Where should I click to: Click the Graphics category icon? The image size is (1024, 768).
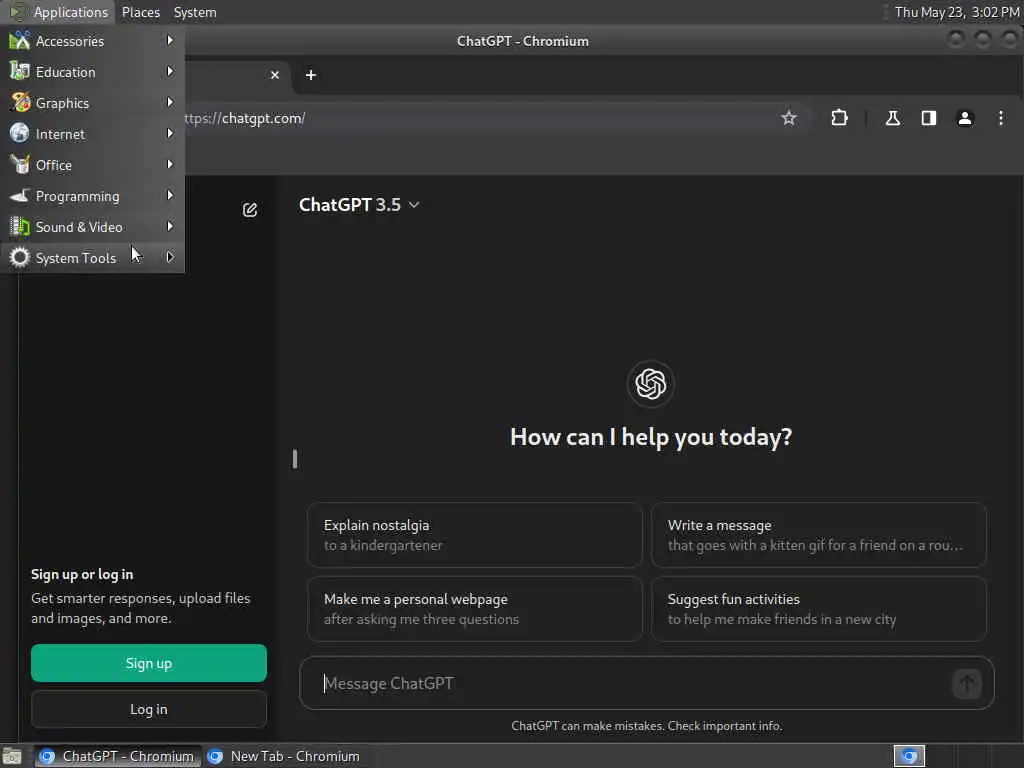click(x=20, y=103)
